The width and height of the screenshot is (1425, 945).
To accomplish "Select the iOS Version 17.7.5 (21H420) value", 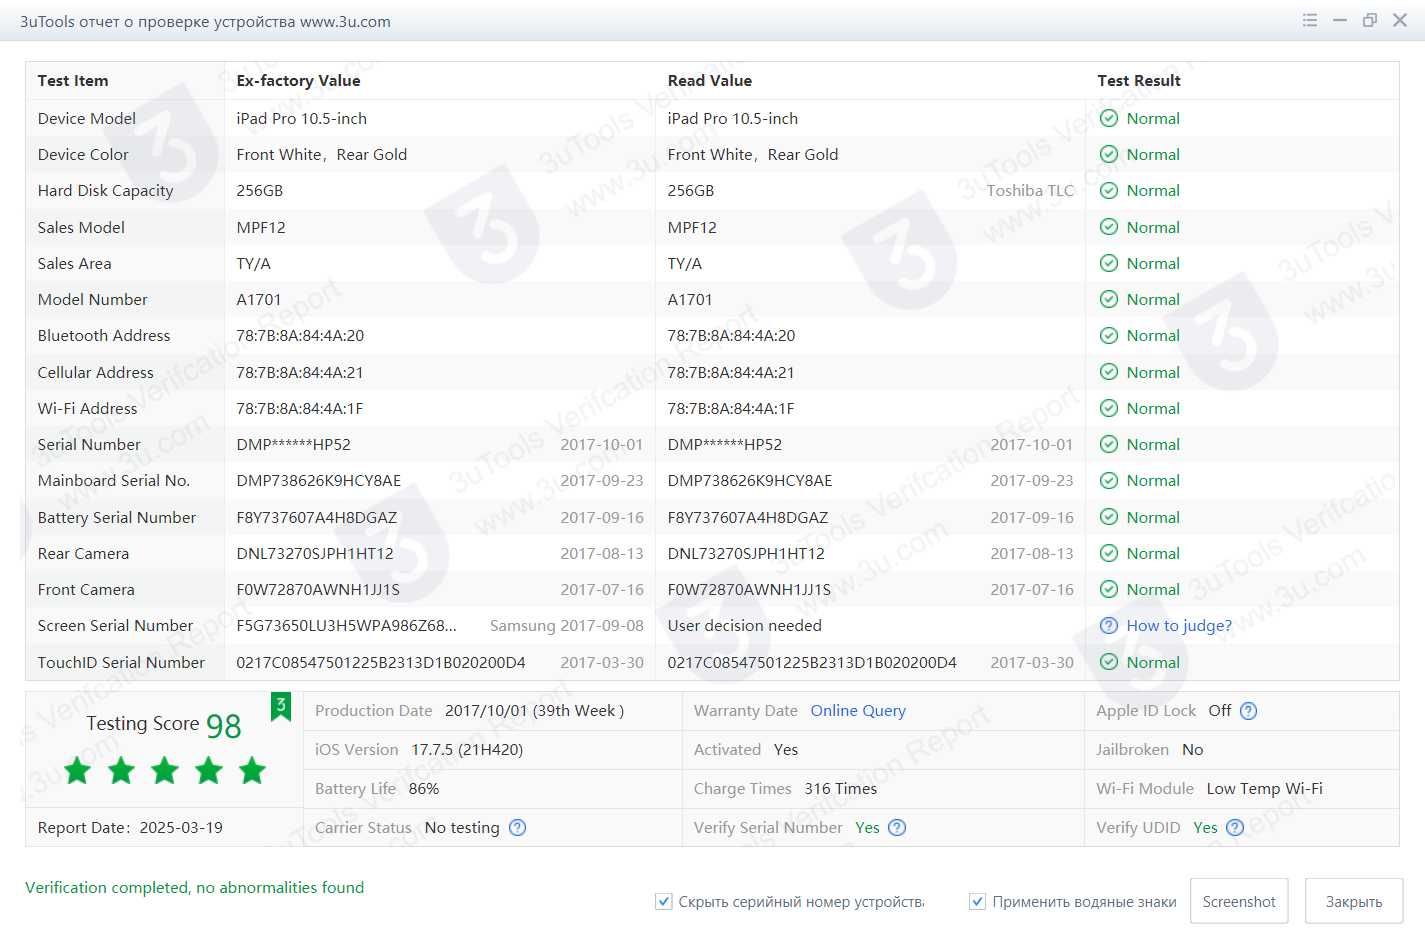I will tap(467, 749).
